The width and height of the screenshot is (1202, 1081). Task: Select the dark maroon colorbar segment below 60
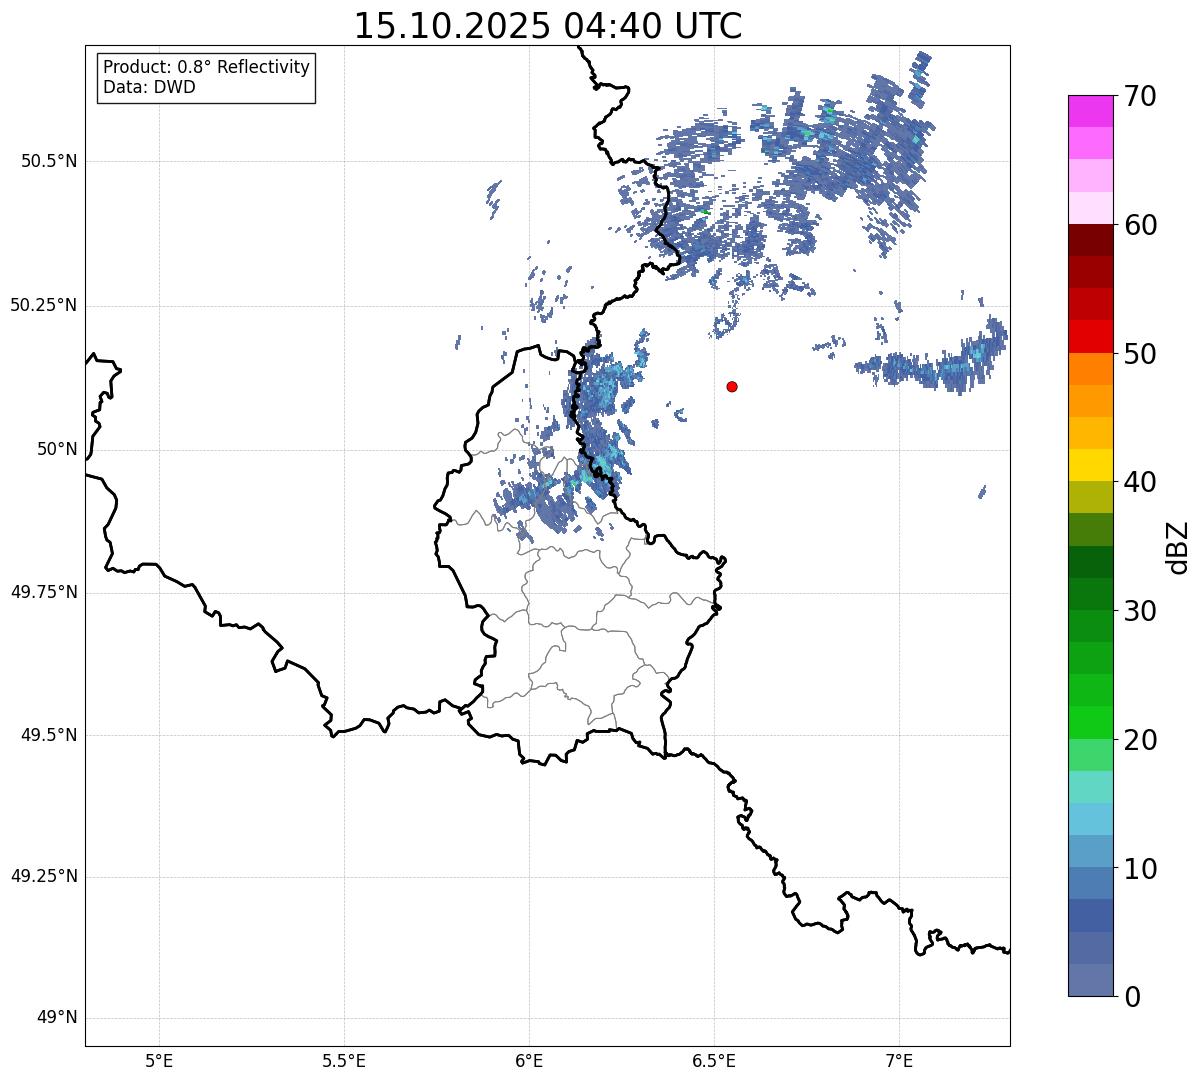coord(1090,240)
